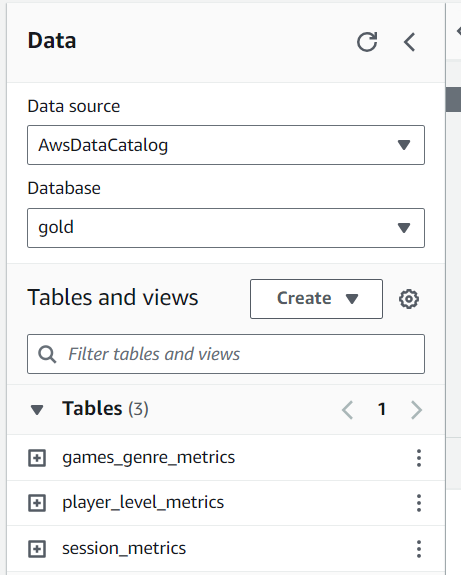Image resolution: width=461 pixels, height=575 pixels.
Task: Expand the session_metrics table
Action: point(37,549)
